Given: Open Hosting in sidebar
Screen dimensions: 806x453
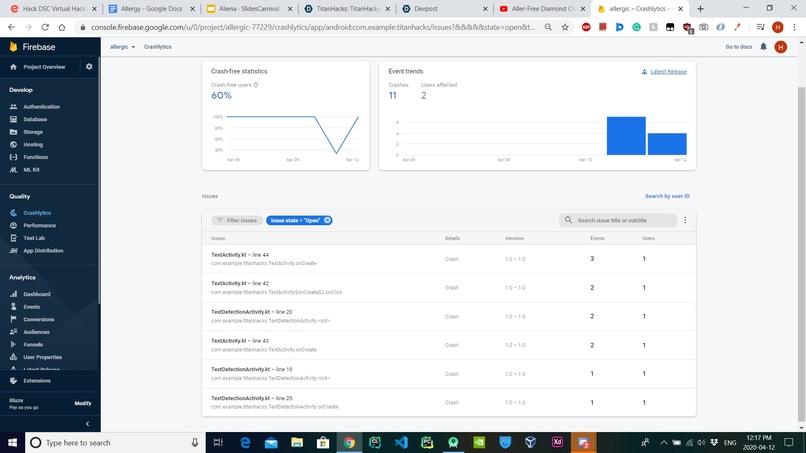Looking at the screenshot, I should (33, 144).
